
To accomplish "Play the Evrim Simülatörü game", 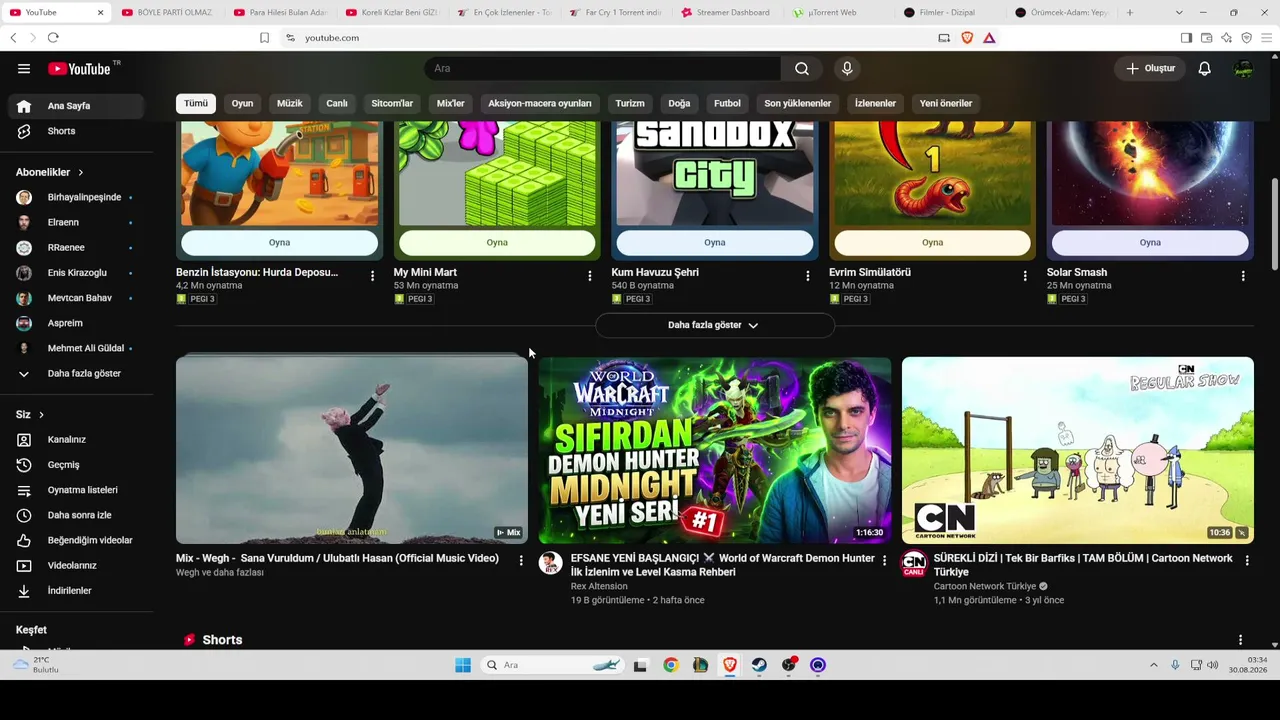I will click(932, 243).
